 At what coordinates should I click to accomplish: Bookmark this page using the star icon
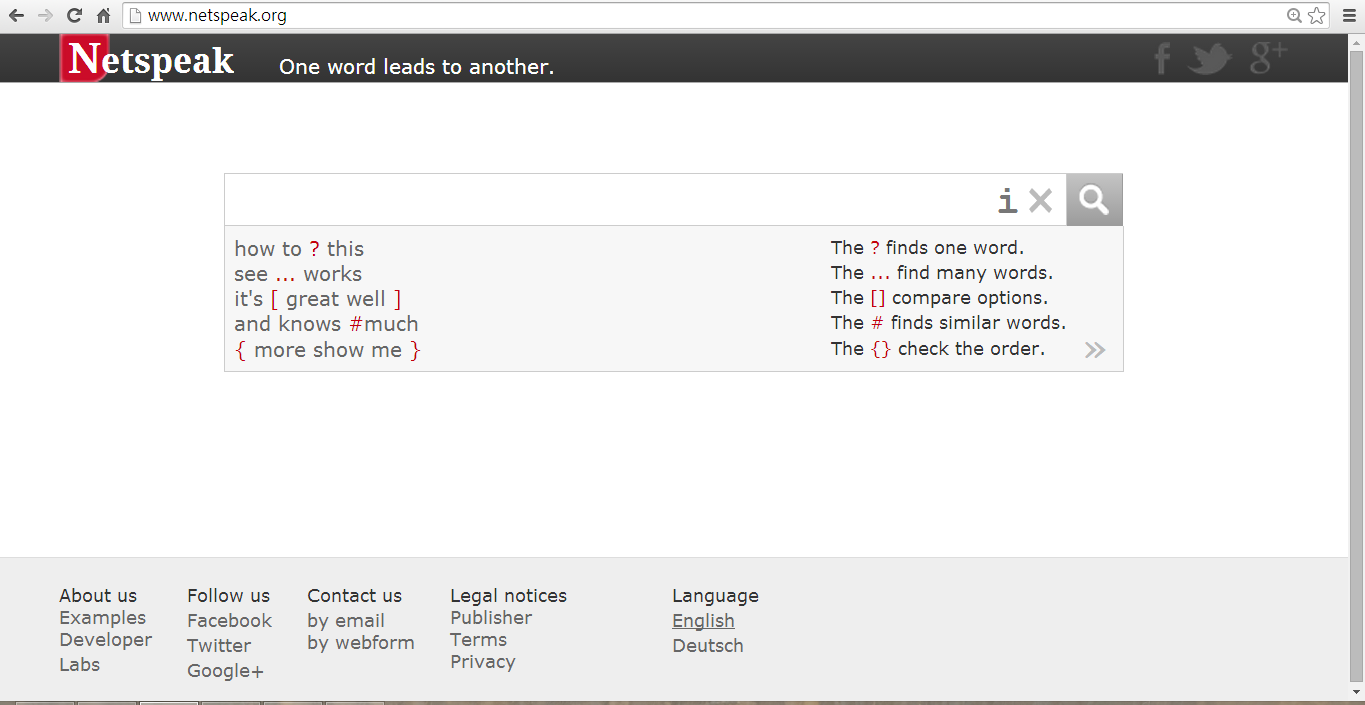pyautogui.click(x=1317, y=15)
